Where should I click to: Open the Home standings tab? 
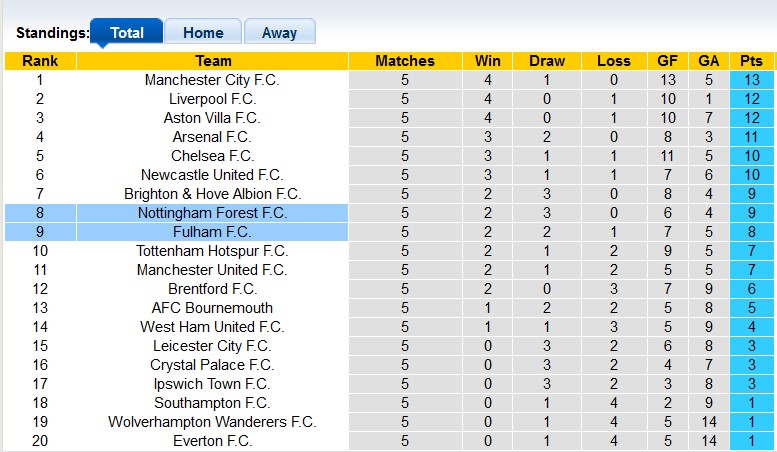[203, 33]
